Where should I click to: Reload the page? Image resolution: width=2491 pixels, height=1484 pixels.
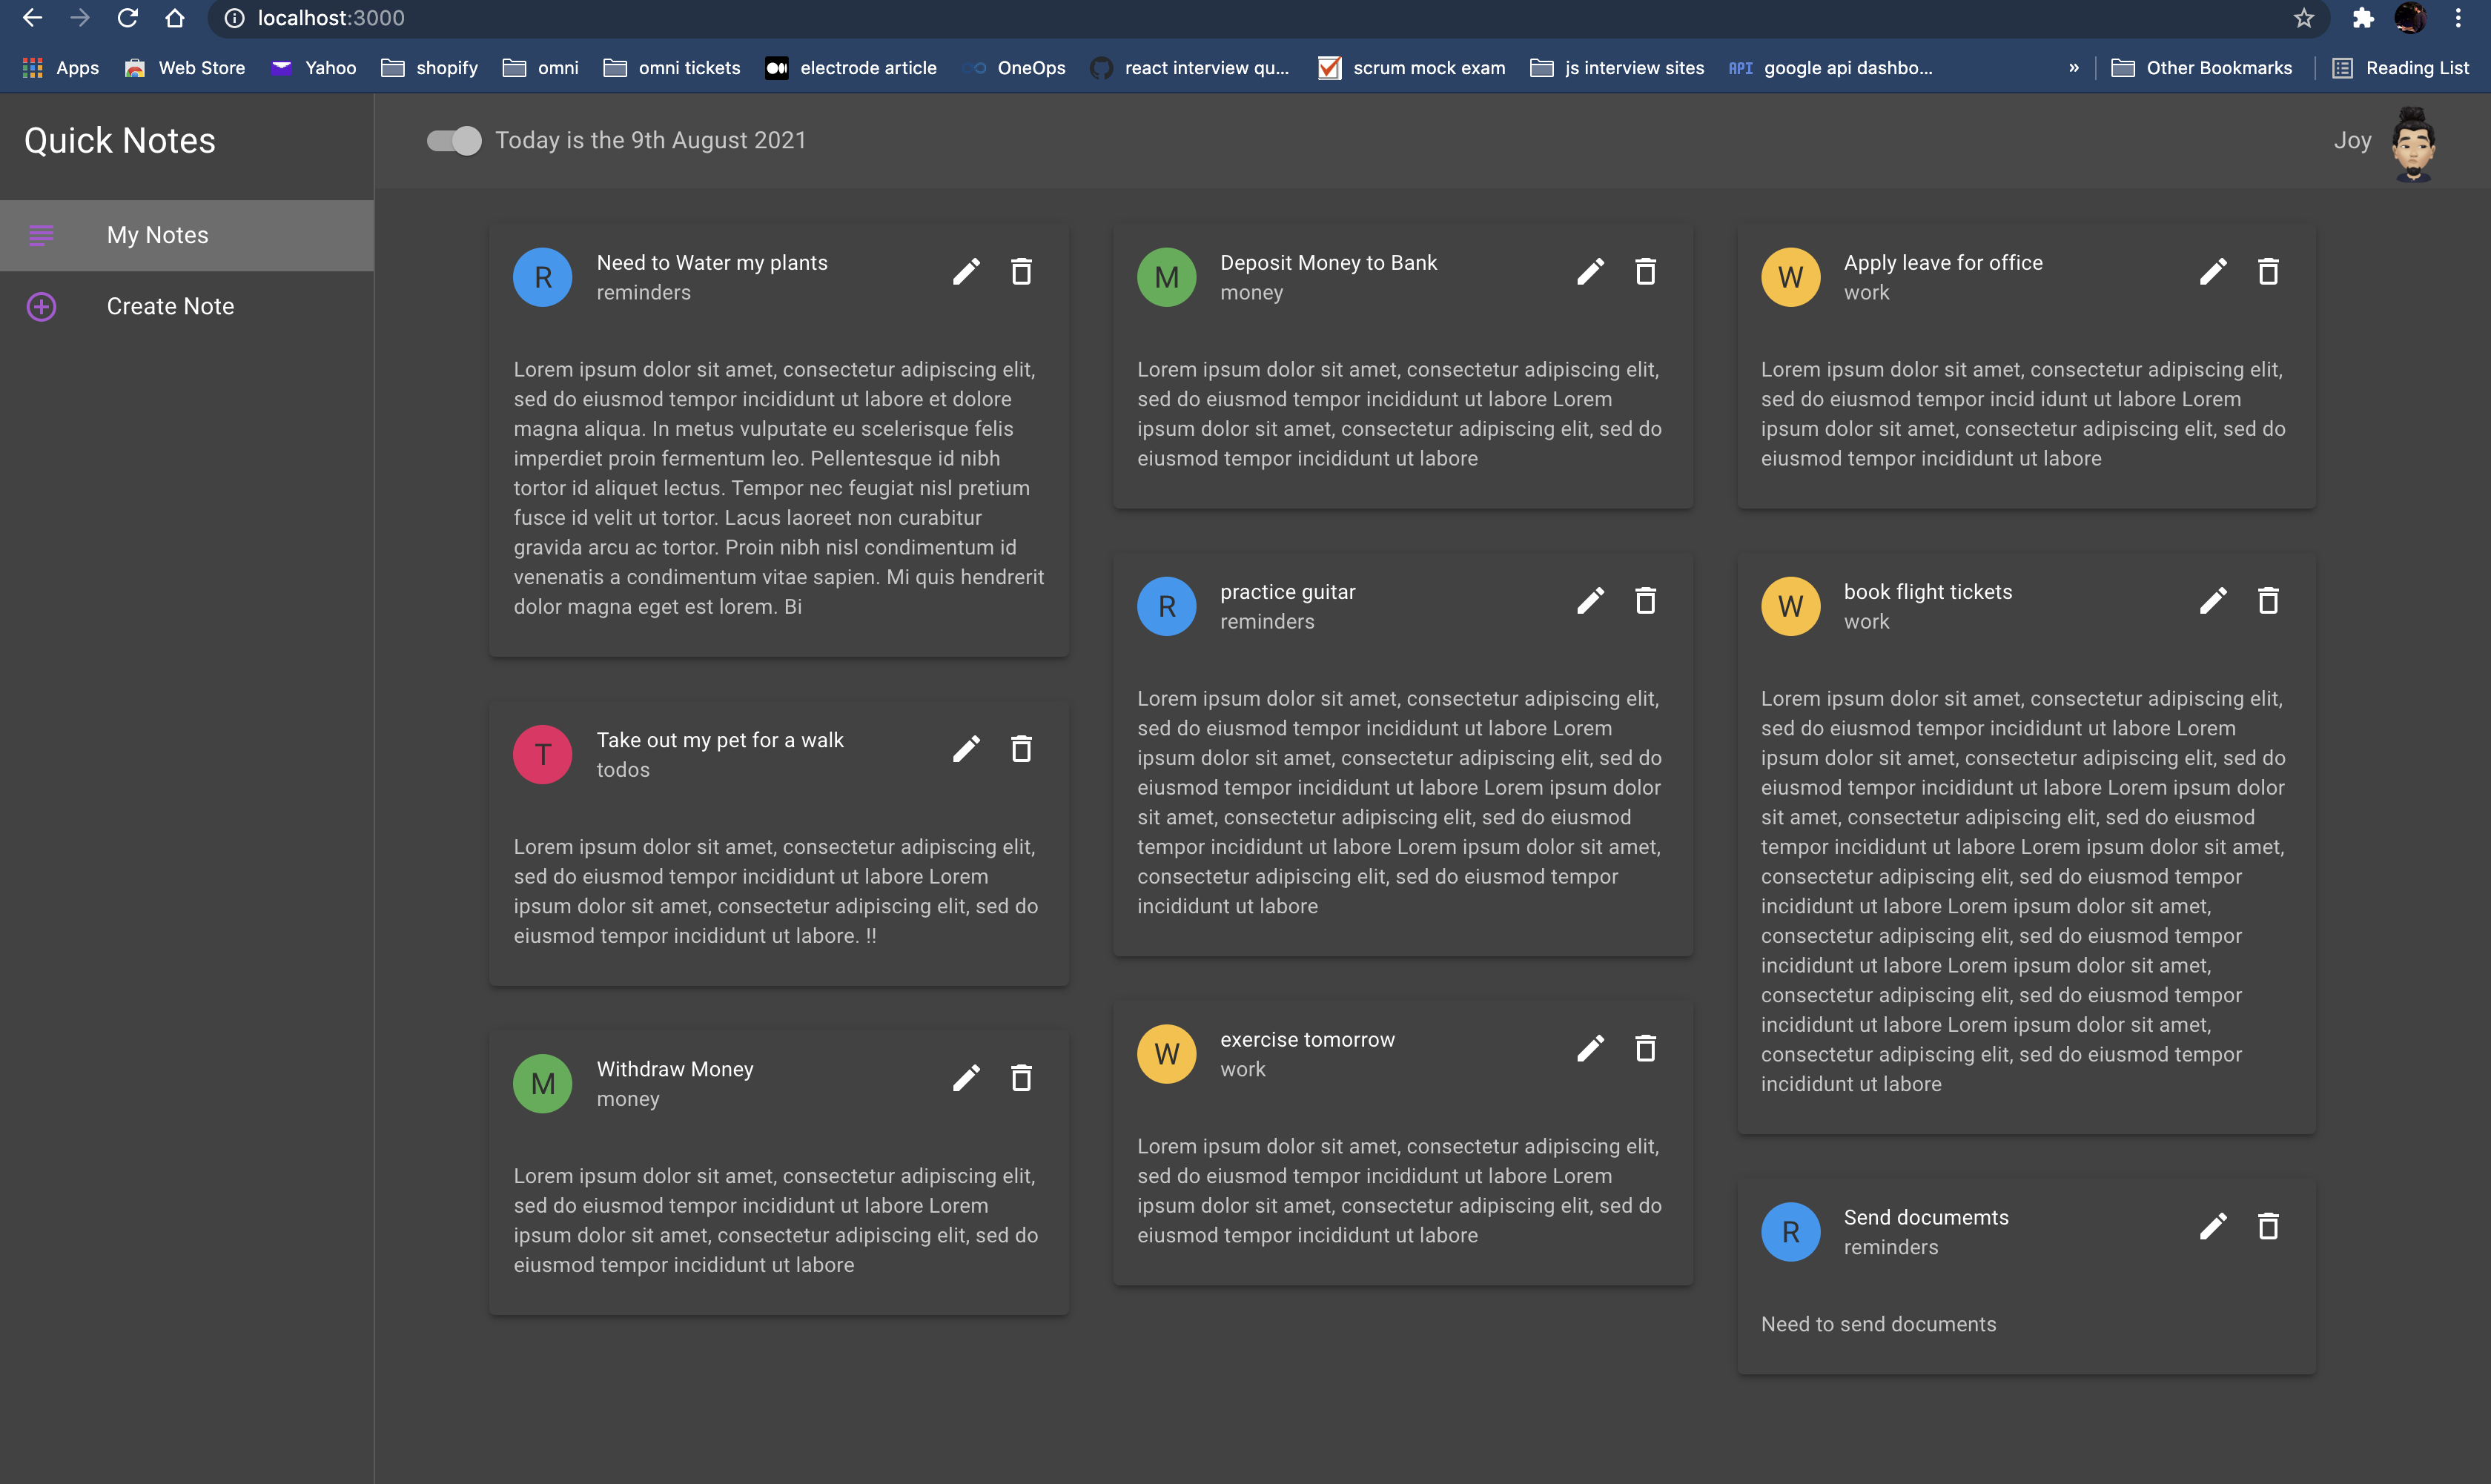click(127, 18)
